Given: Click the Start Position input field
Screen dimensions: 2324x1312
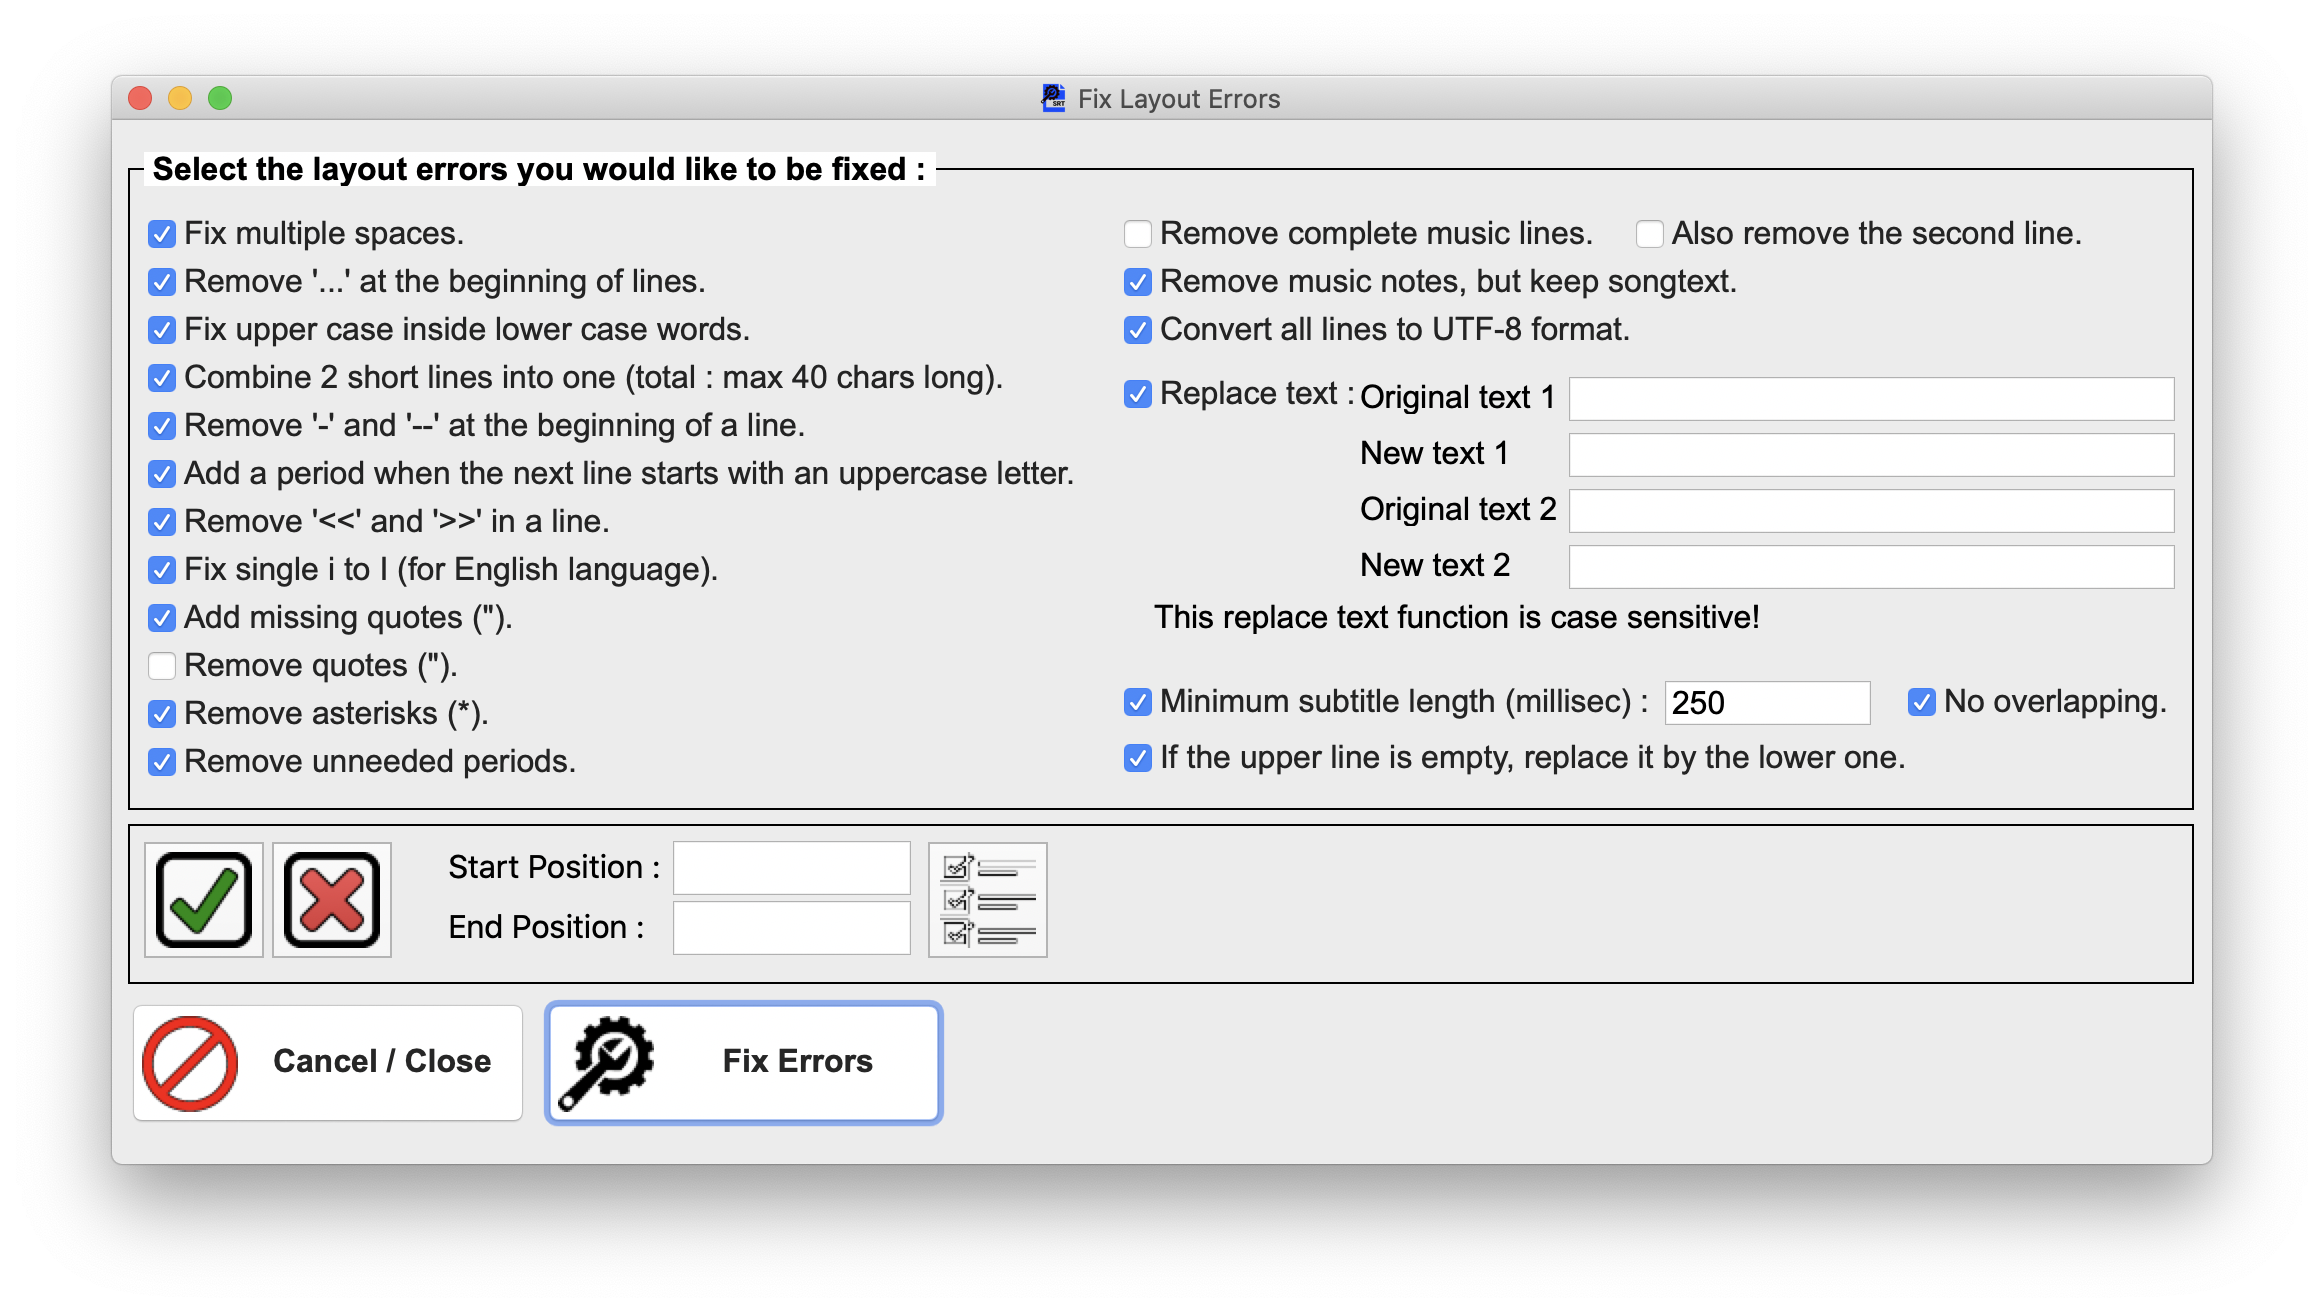Looking at the screenshot, I should click(791, 868).
